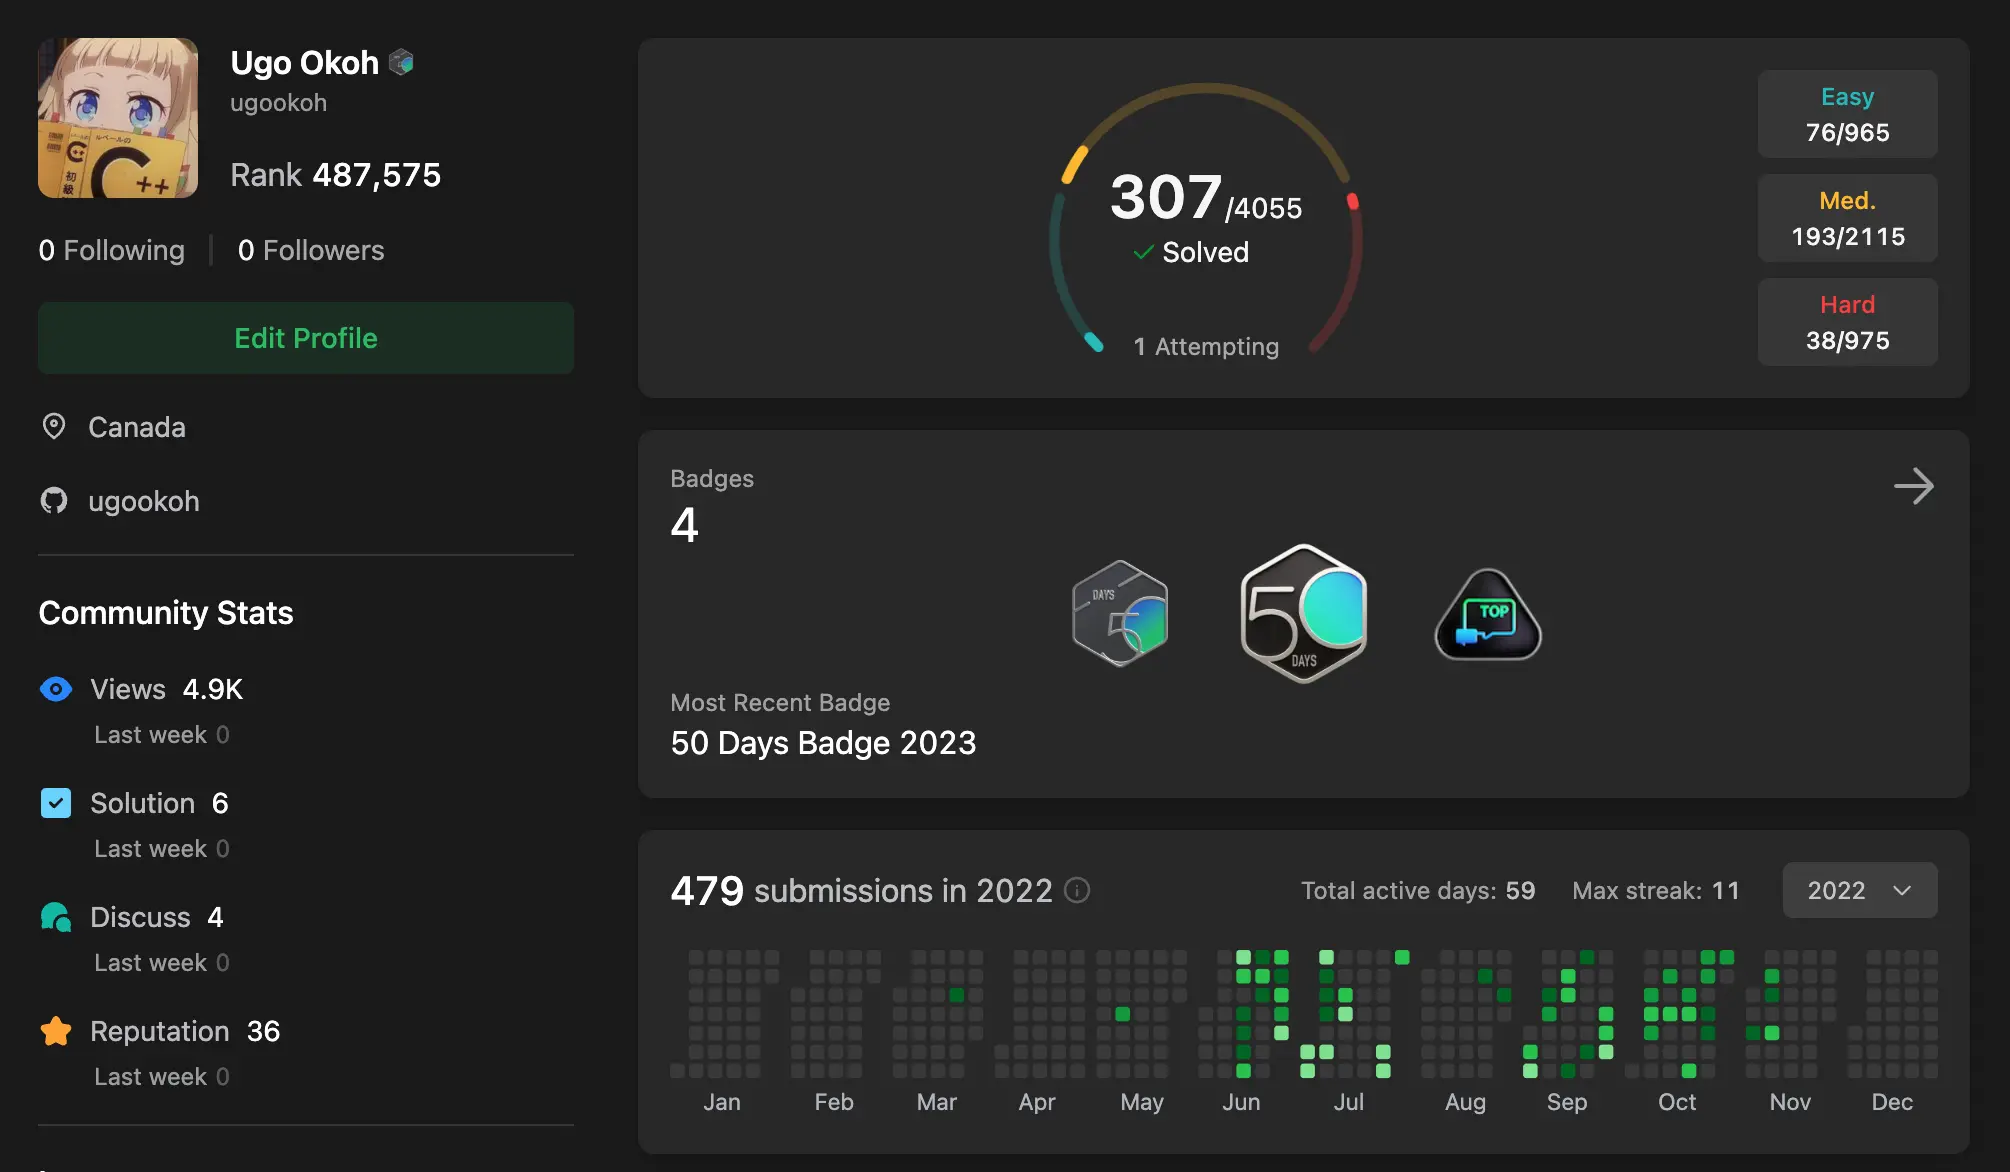
Task: Click the Solution checkmark icon
Action: [x=56, y=803]
